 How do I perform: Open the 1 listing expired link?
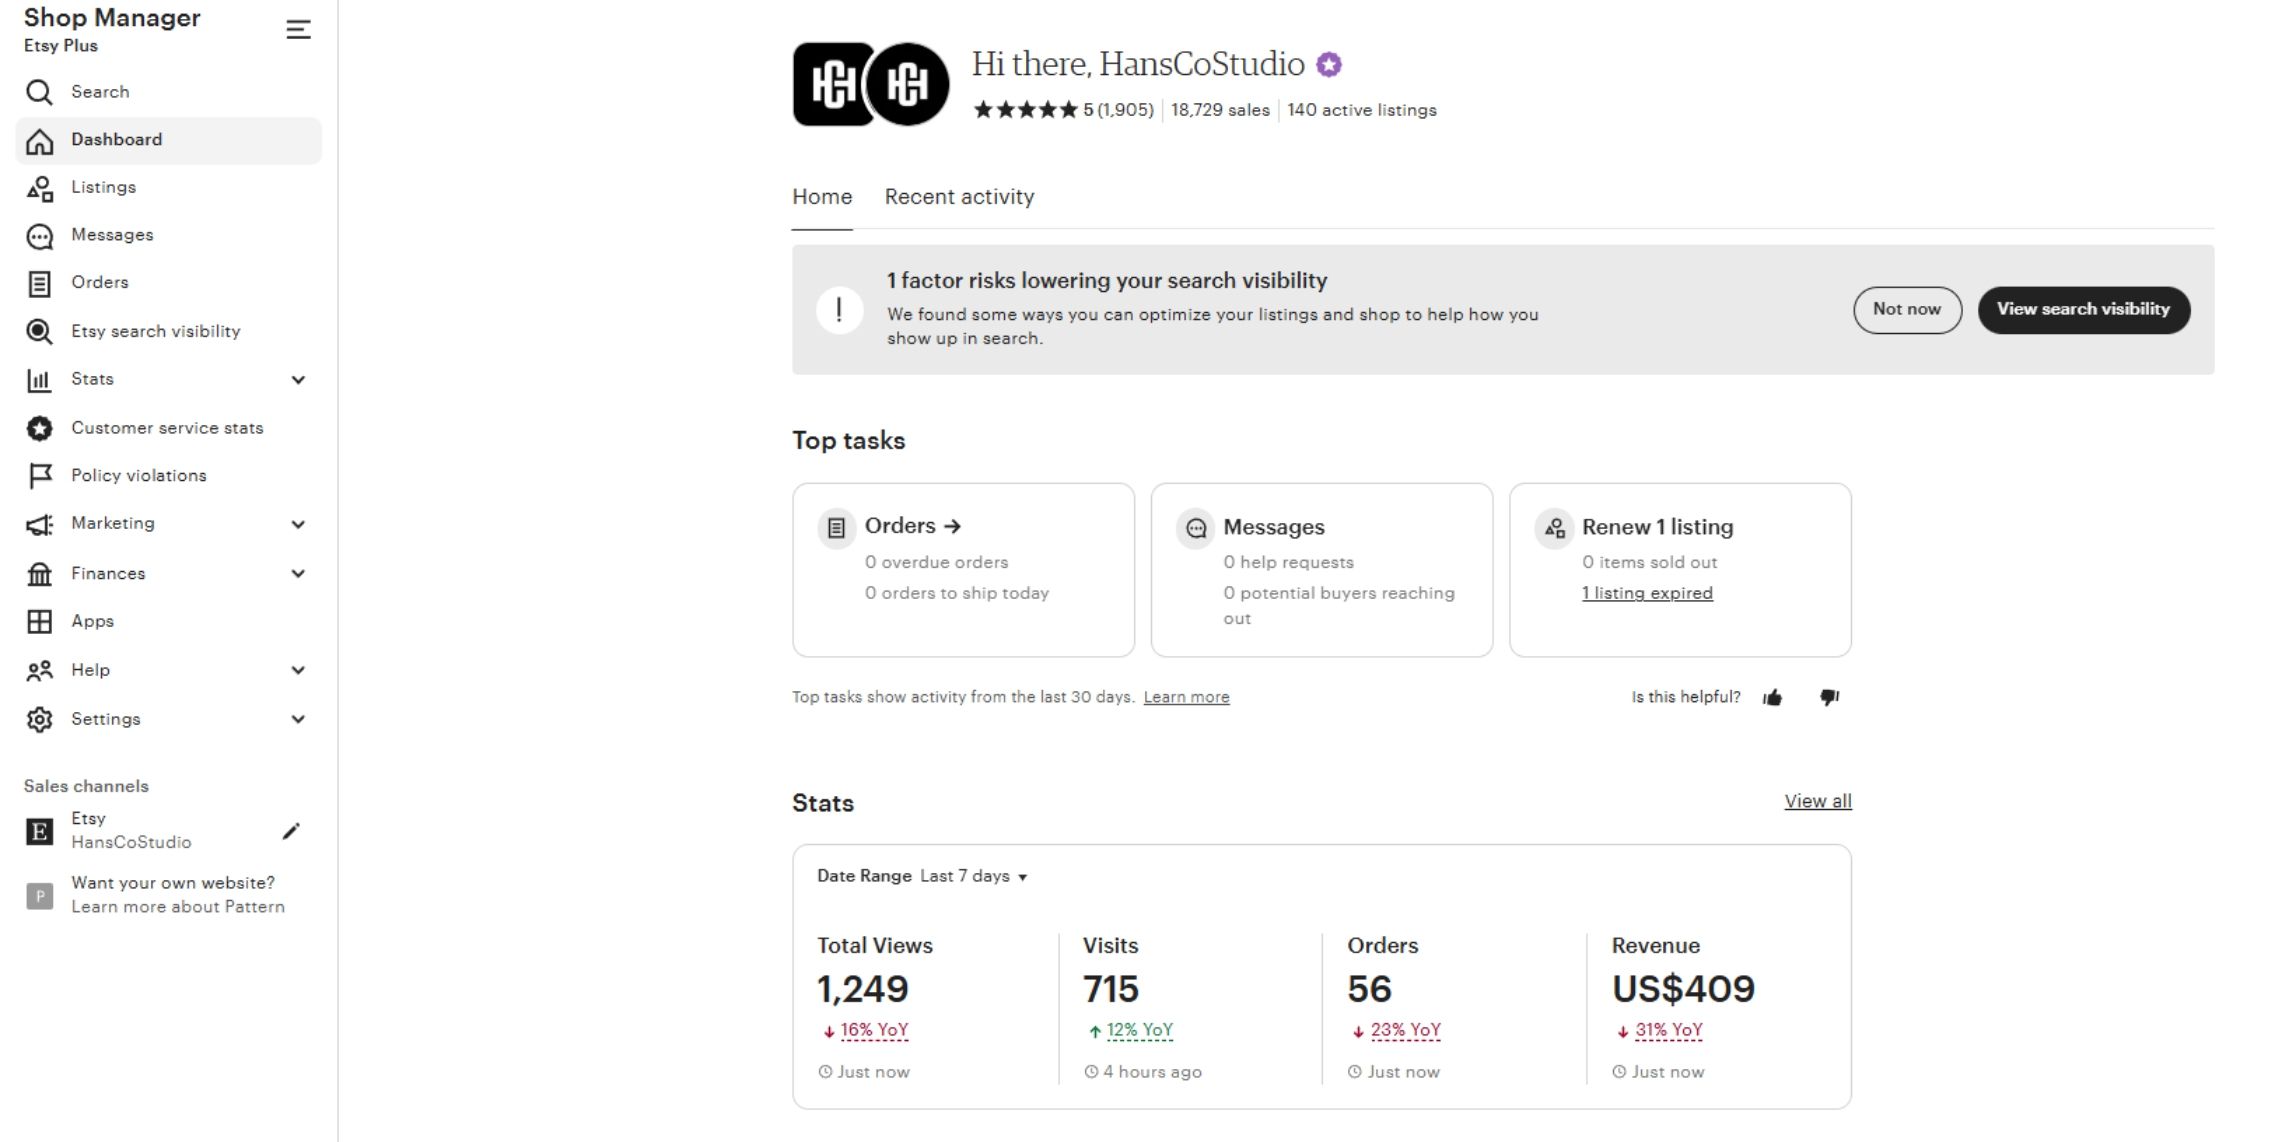1647,593
